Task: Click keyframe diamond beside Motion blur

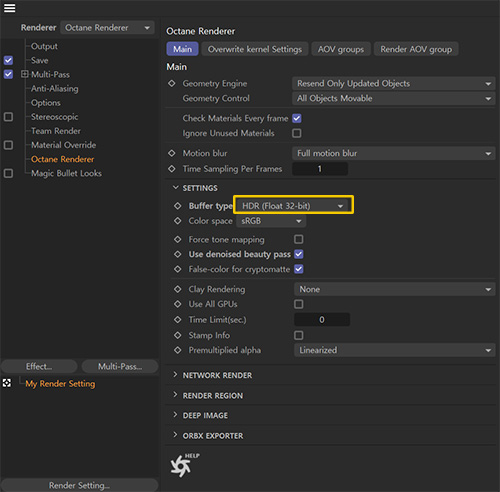Action: 172,153
